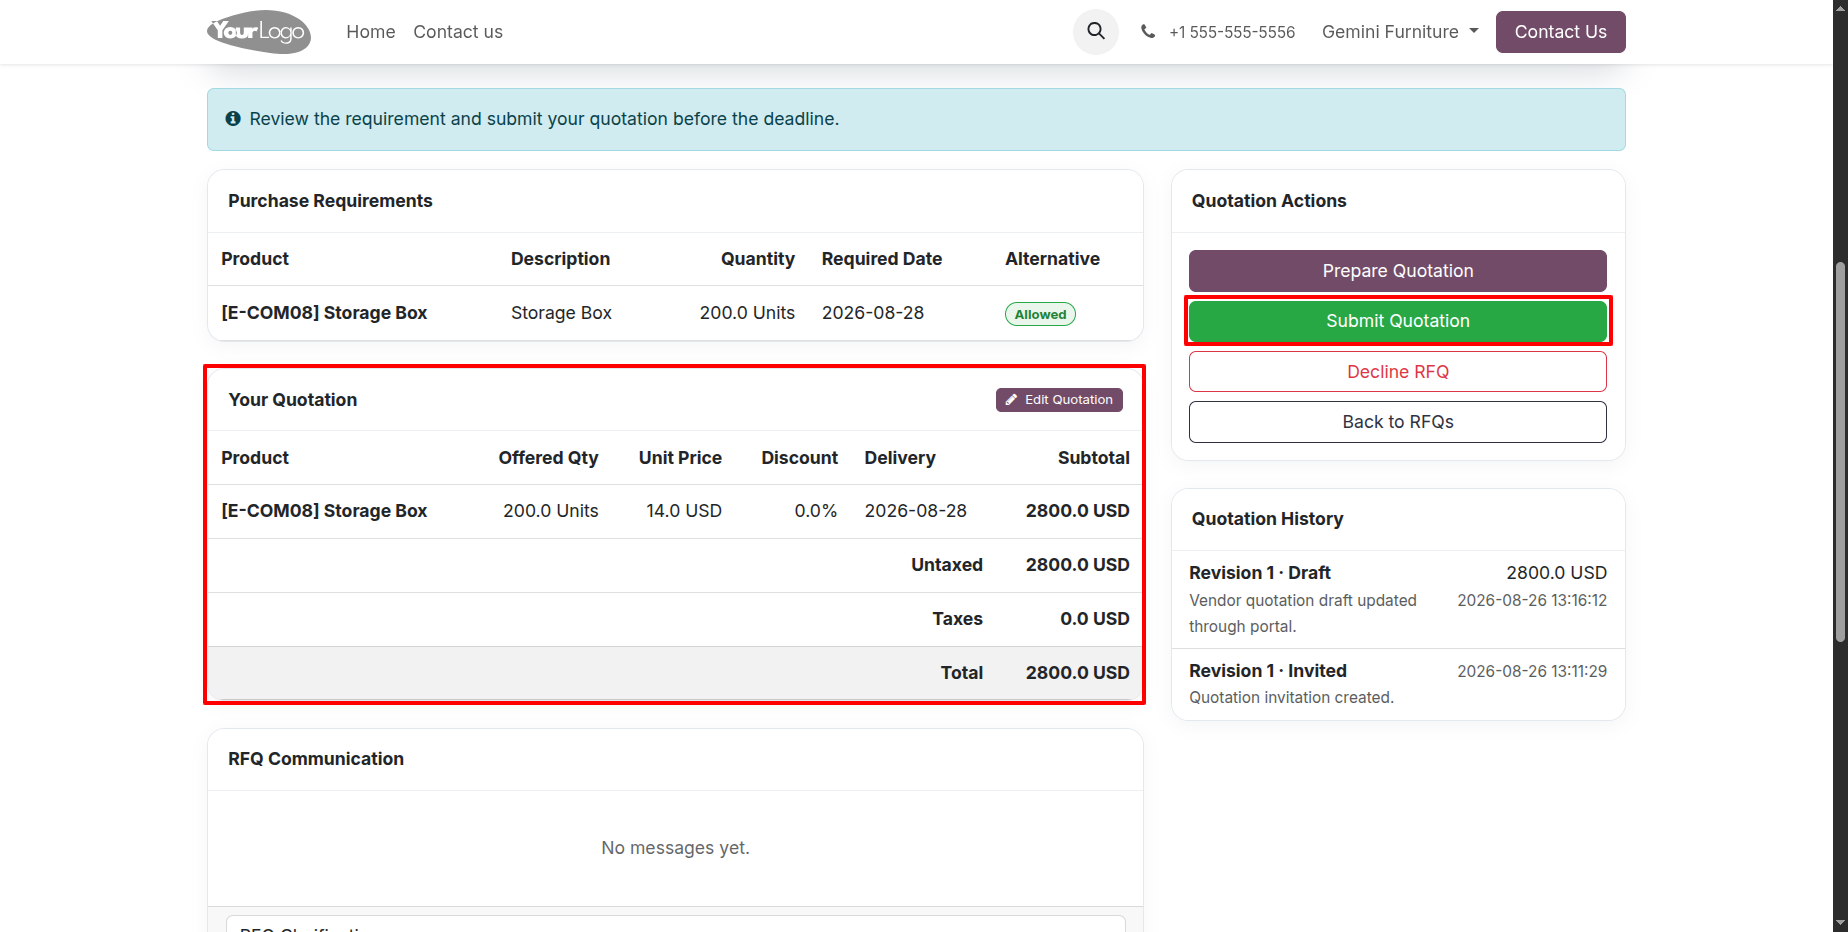Click the phone icon beside the number

point(1148,32)
